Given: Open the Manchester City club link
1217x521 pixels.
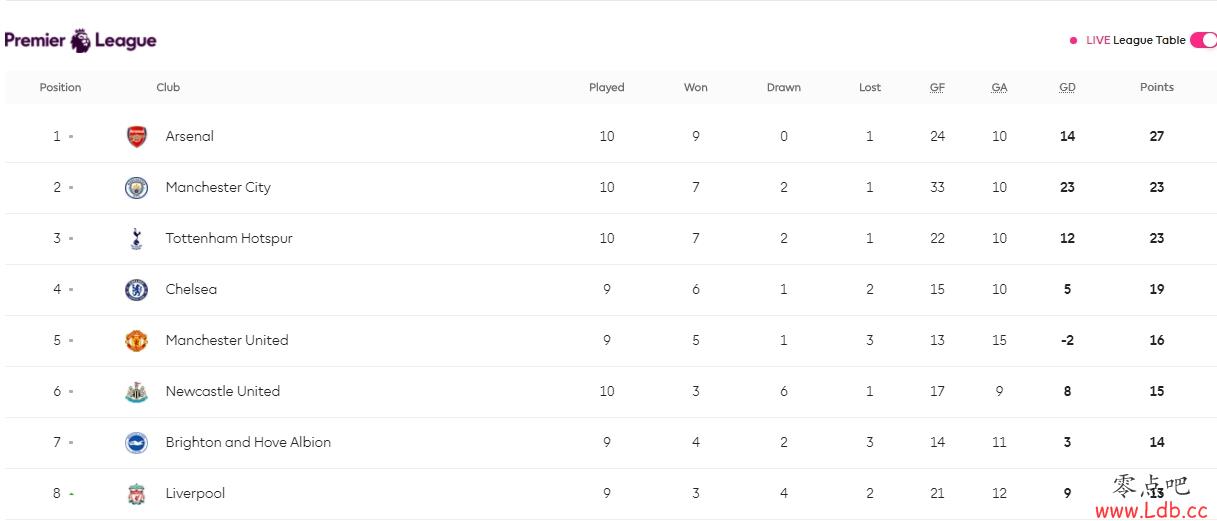Looking at the screenshot, I should [x=218, y=187].
